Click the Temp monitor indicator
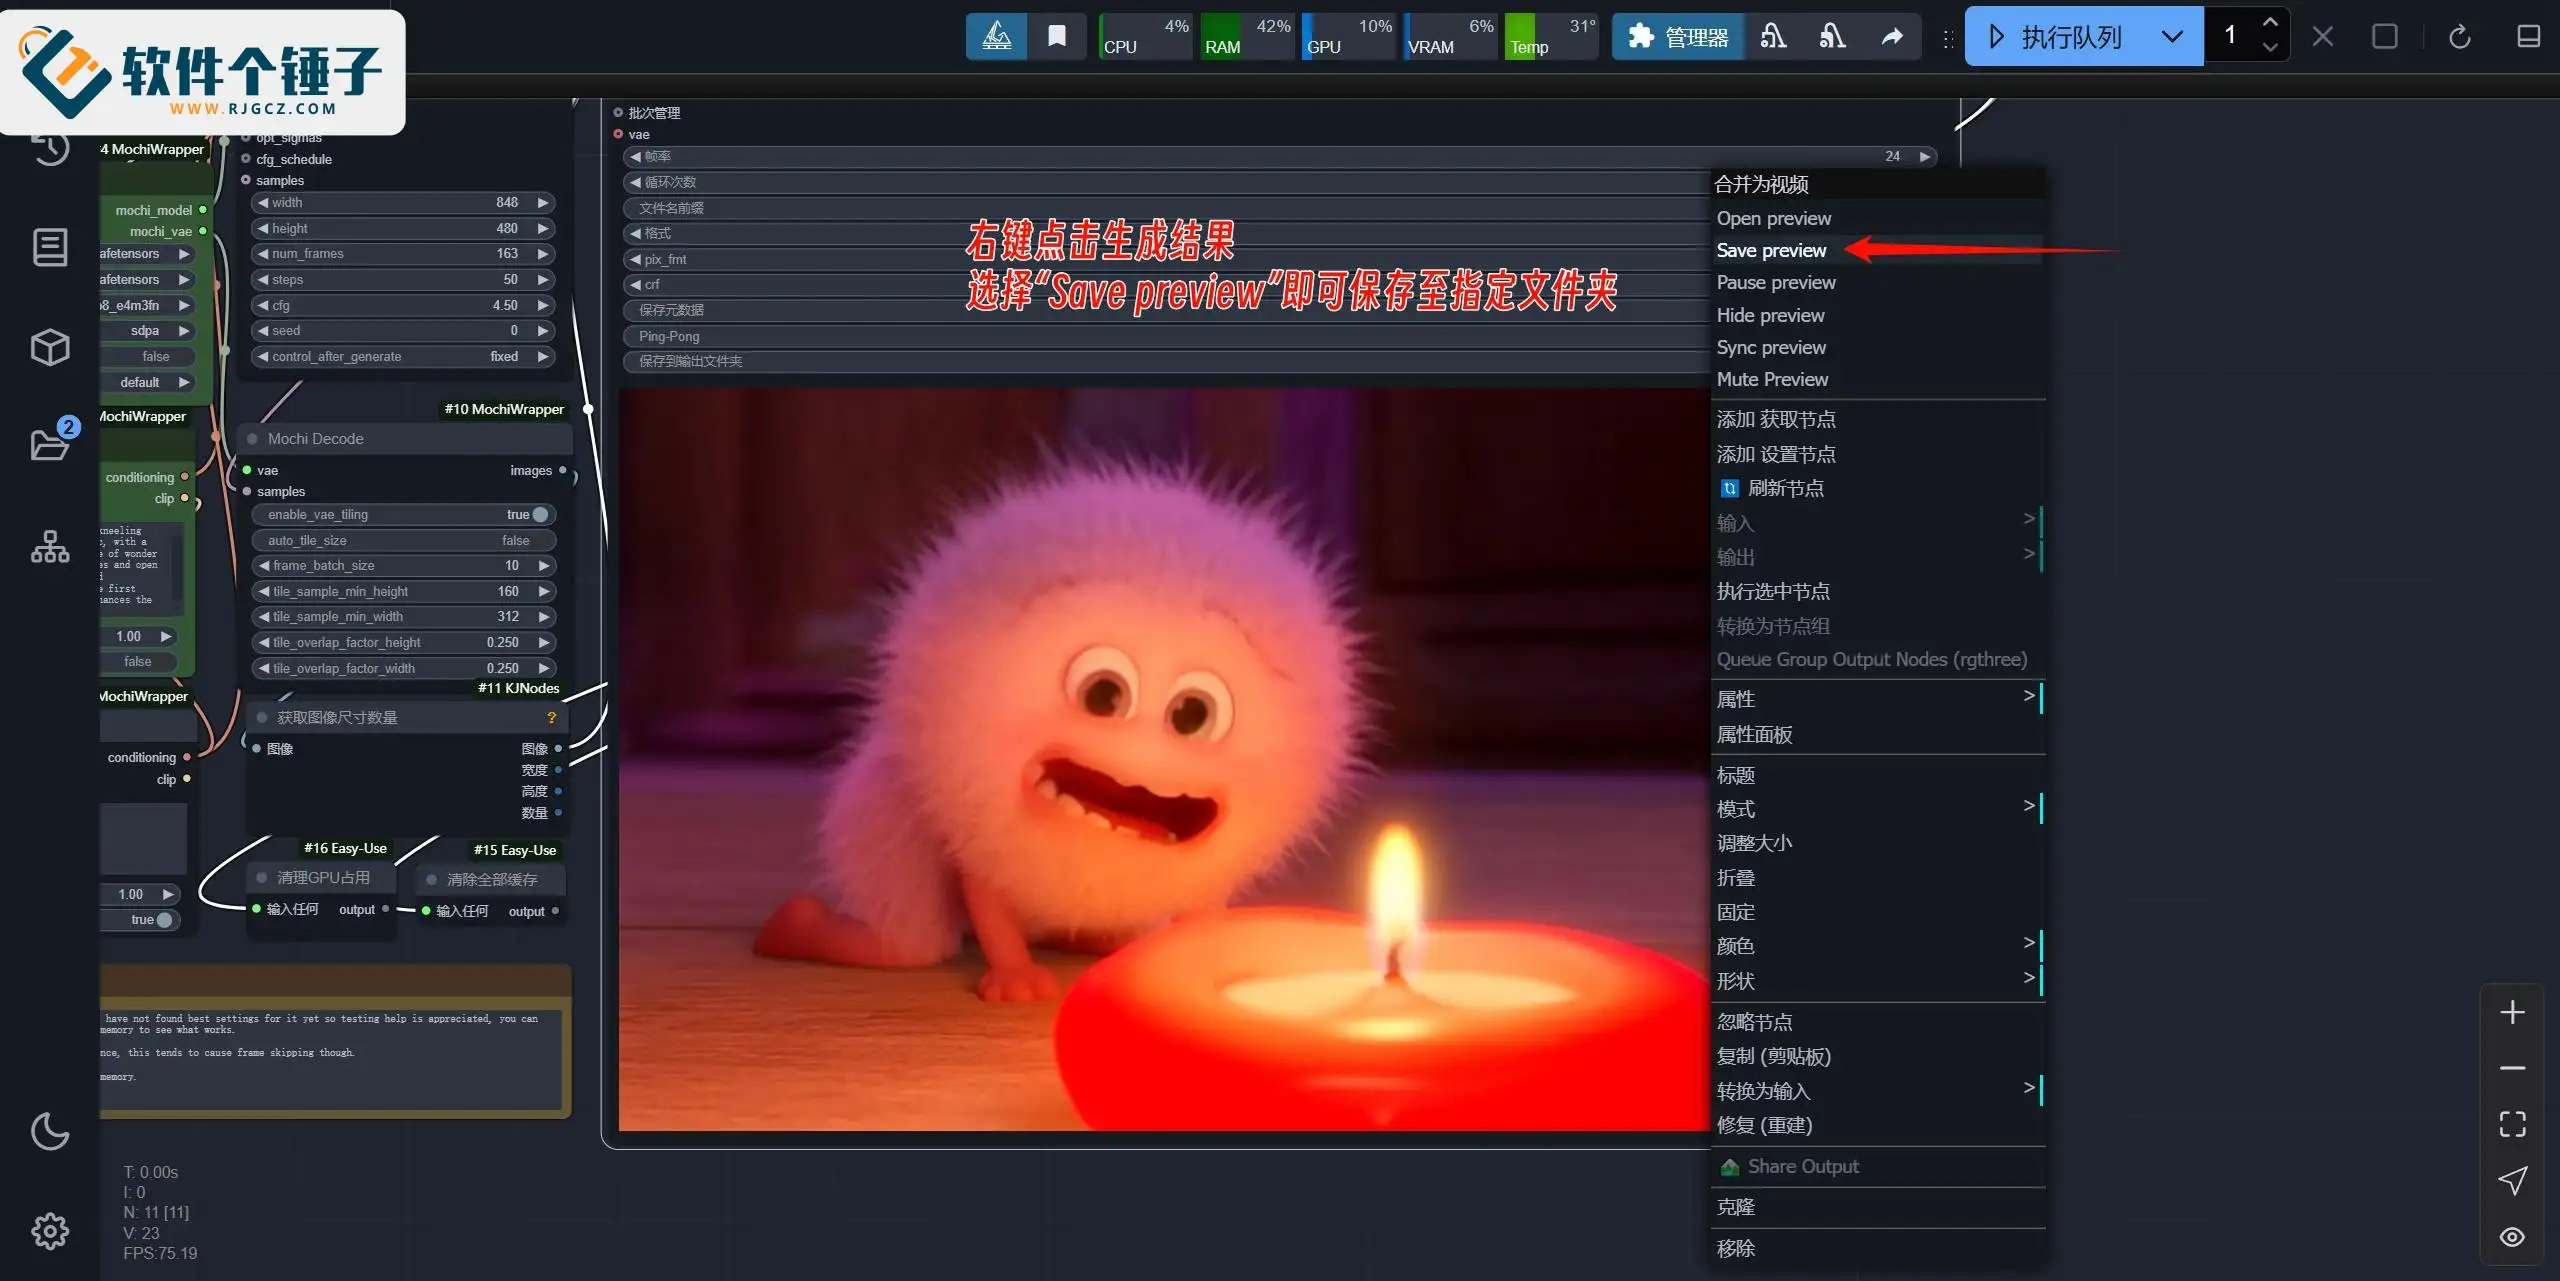This screenshot has height=1281, width=2560. coord(1551,37)
